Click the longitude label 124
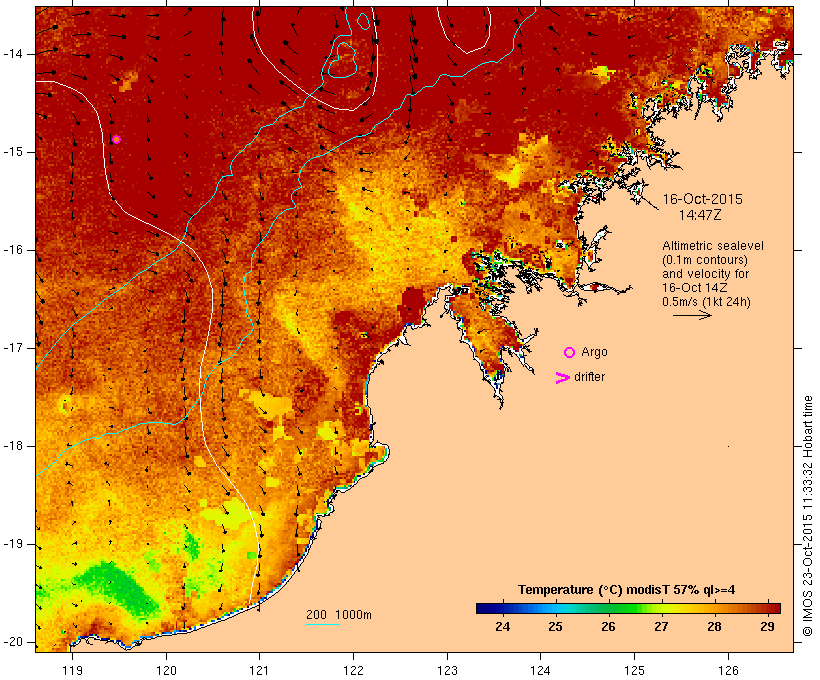820x680 pixels. click(541, 671)
